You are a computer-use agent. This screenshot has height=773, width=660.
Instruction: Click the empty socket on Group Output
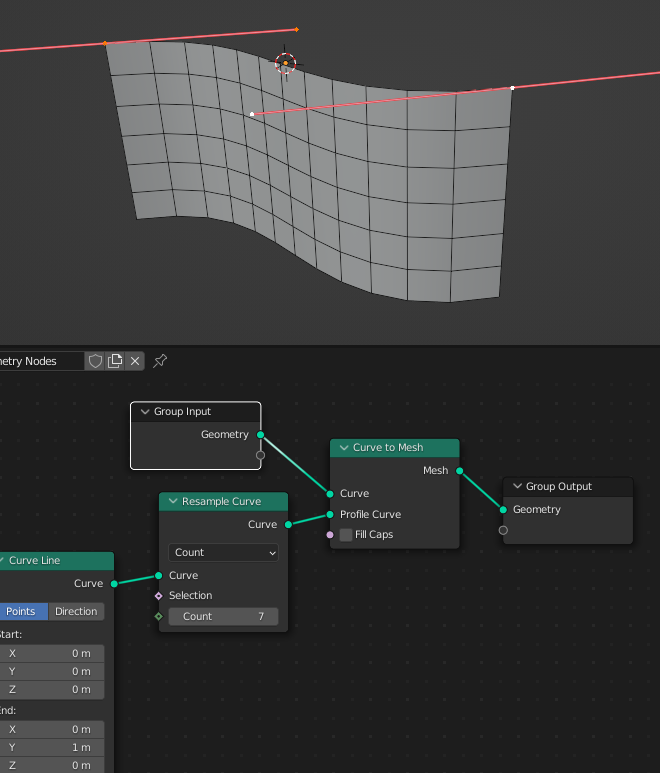click(x=503, y=530)
